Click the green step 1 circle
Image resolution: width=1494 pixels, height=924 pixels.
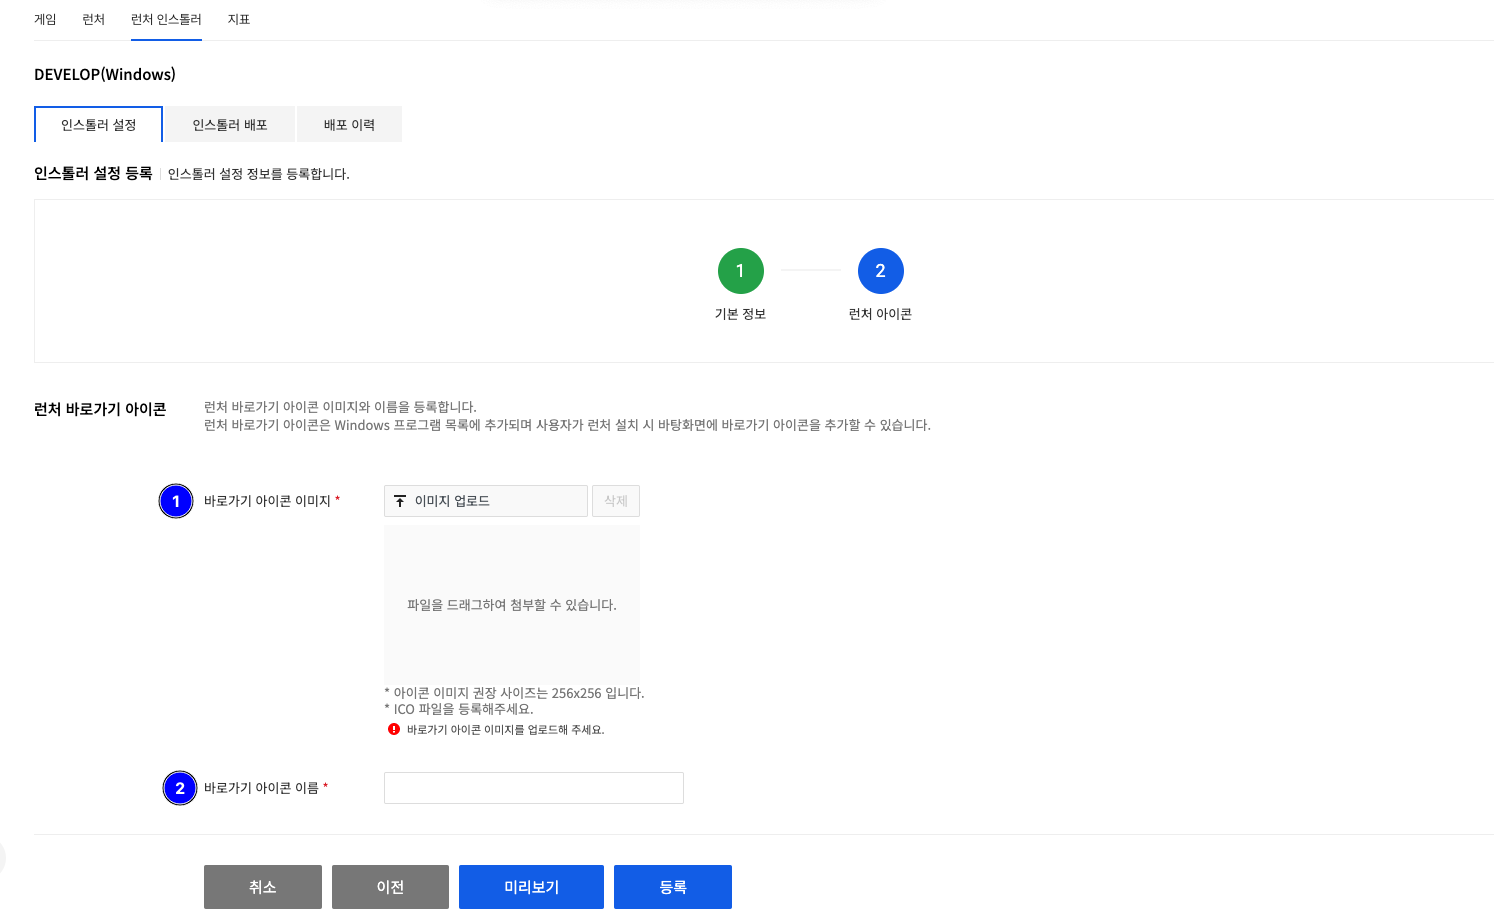click(x=740, y=271)
